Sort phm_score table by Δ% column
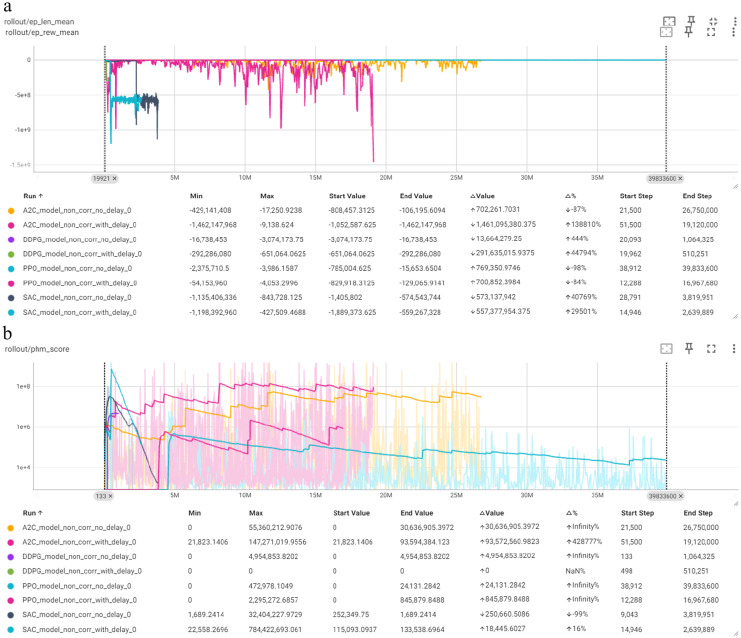Screen dimensions: 741x638 (x=571, y=513)
